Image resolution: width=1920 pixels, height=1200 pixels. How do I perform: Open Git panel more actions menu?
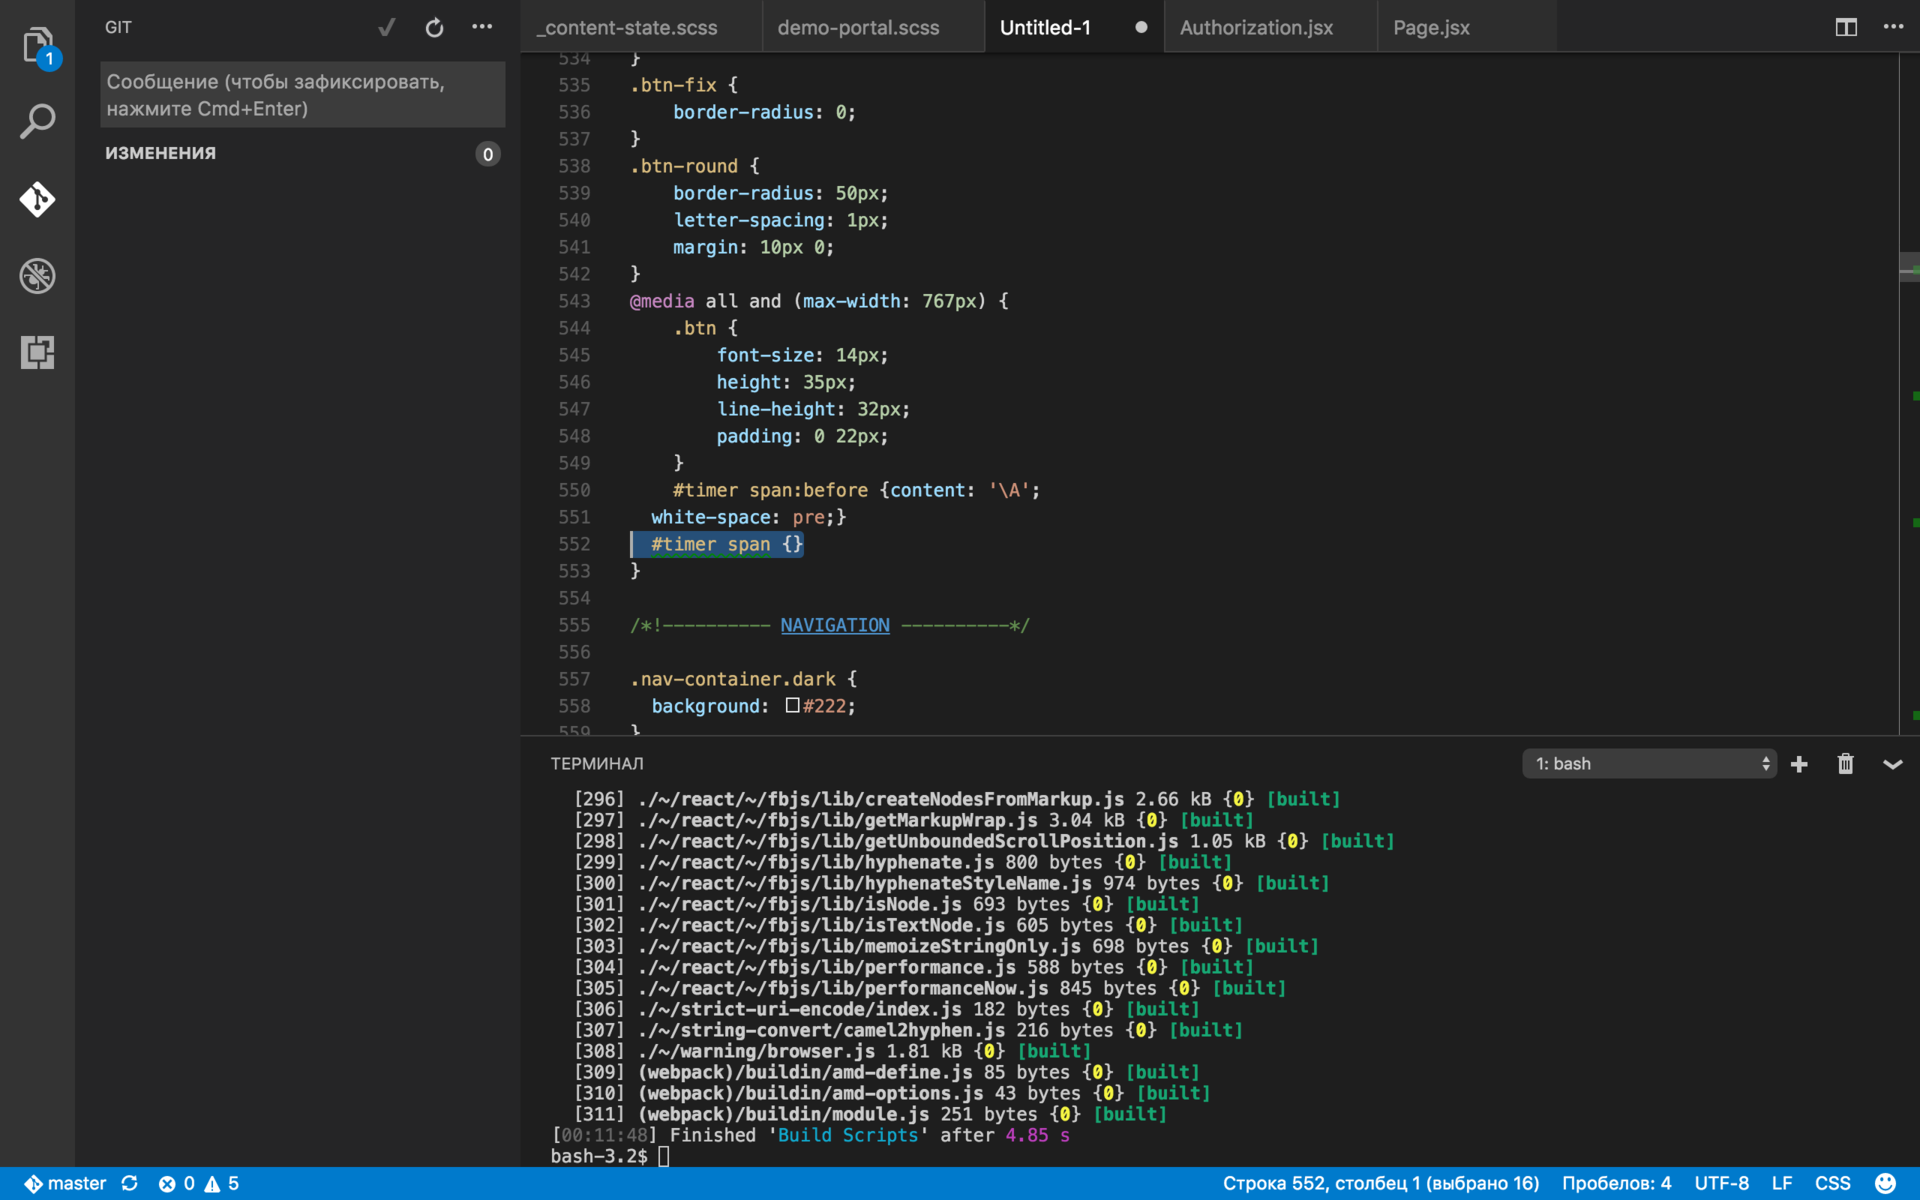pos(482,28)
